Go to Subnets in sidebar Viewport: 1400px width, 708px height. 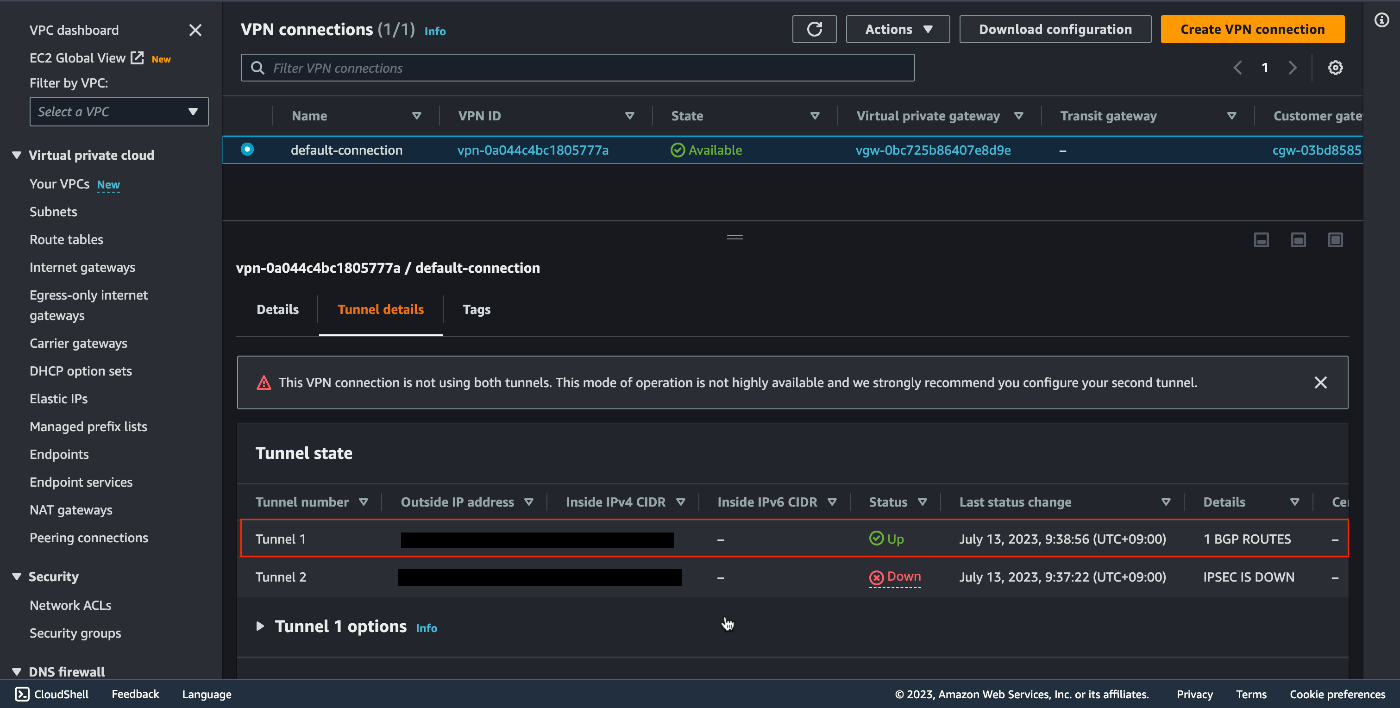coord(53,212)
